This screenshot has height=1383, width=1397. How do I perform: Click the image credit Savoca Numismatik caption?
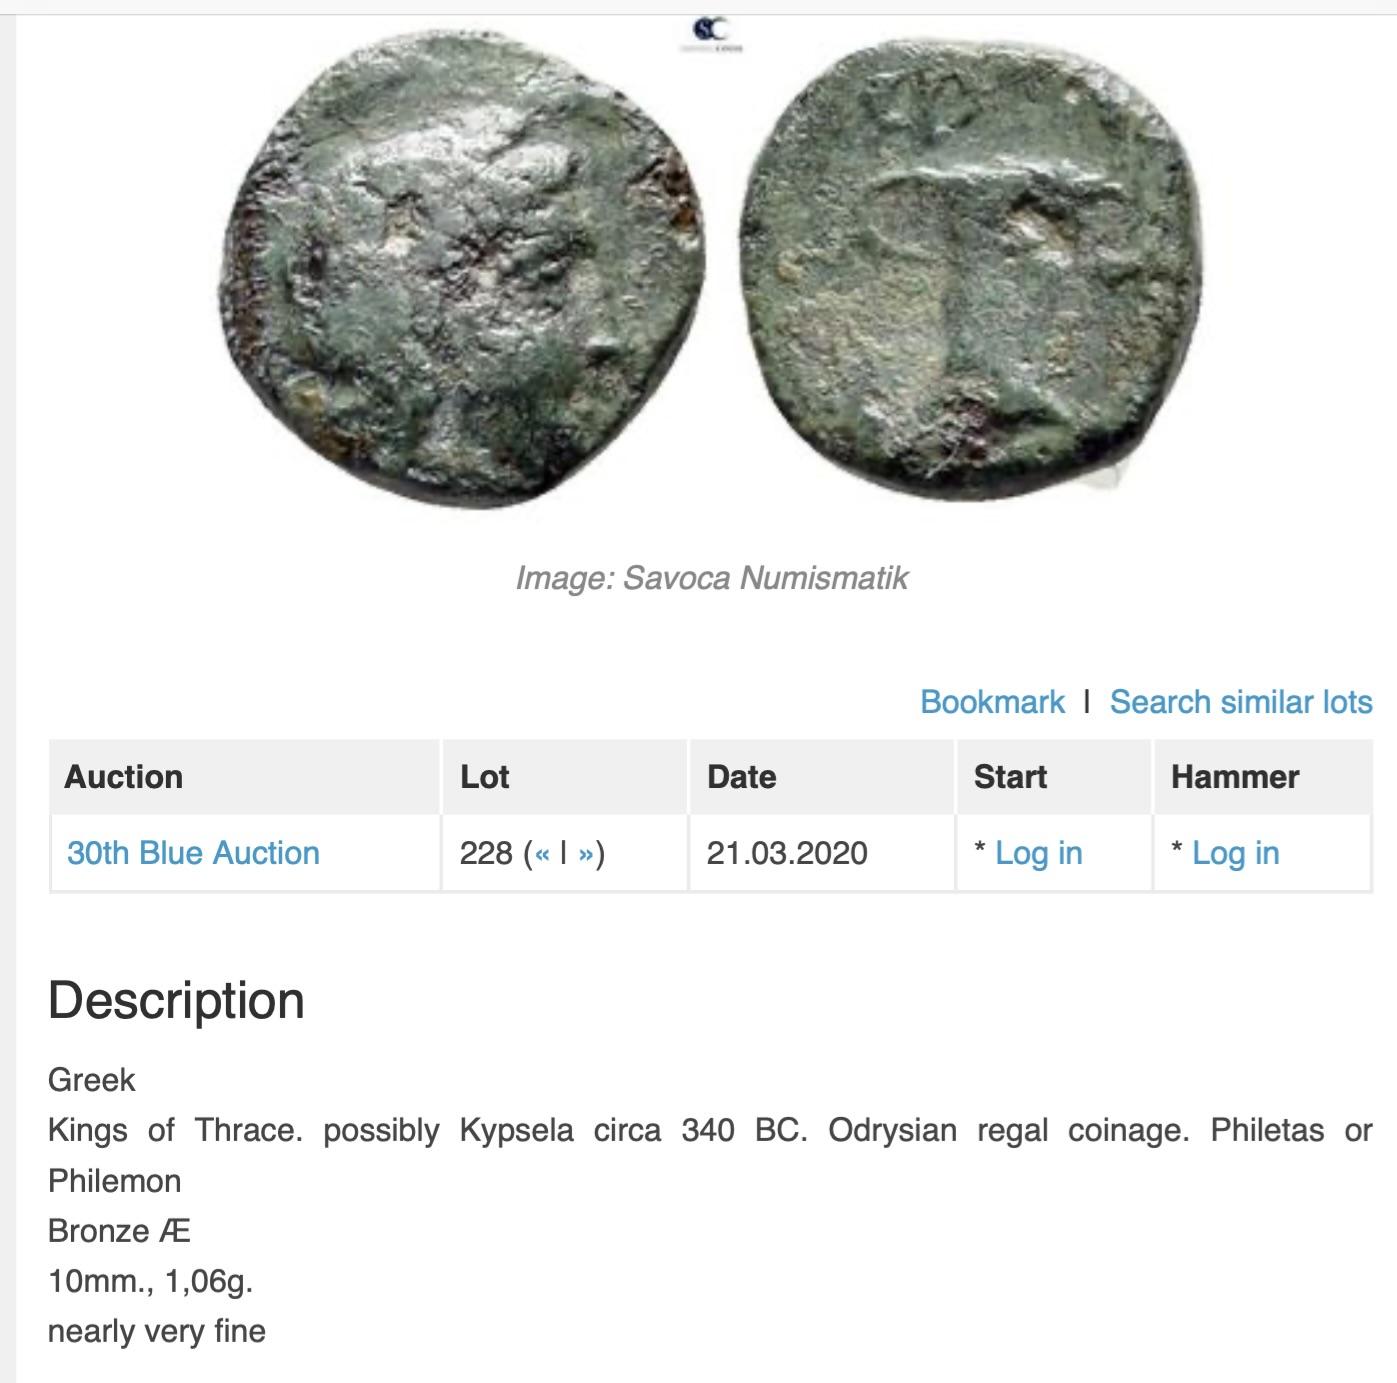(x=711, y=578)
